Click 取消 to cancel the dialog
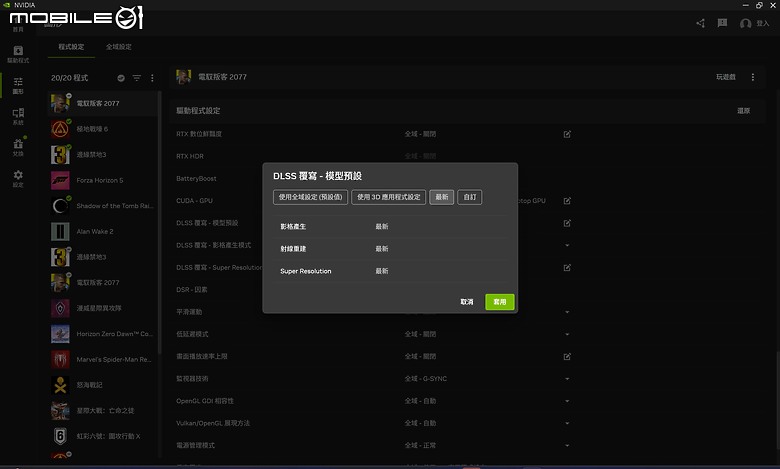Screen dimensions: 780x469 point(467,302)
